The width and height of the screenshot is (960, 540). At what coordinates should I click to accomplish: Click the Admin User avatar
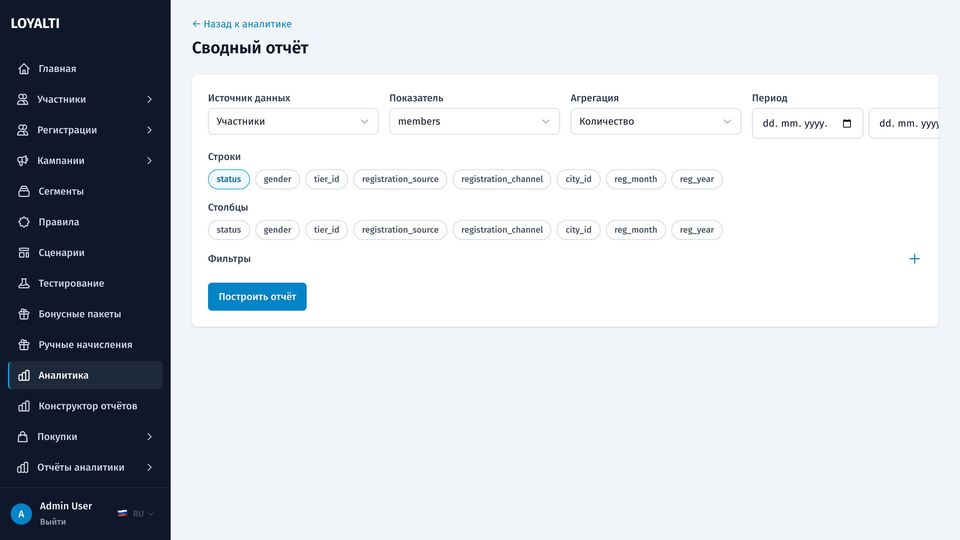[x=21, y=514]
